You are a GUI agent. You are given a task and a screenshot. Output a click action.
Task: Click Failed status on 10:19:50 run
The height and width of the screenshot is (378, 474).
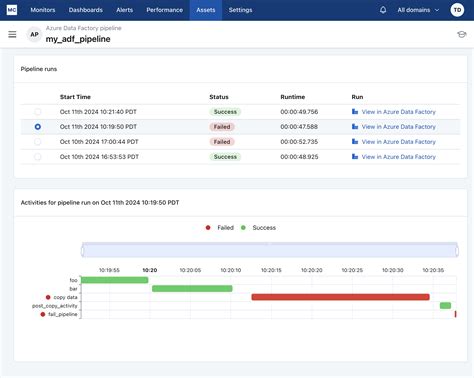coord(222,127)
